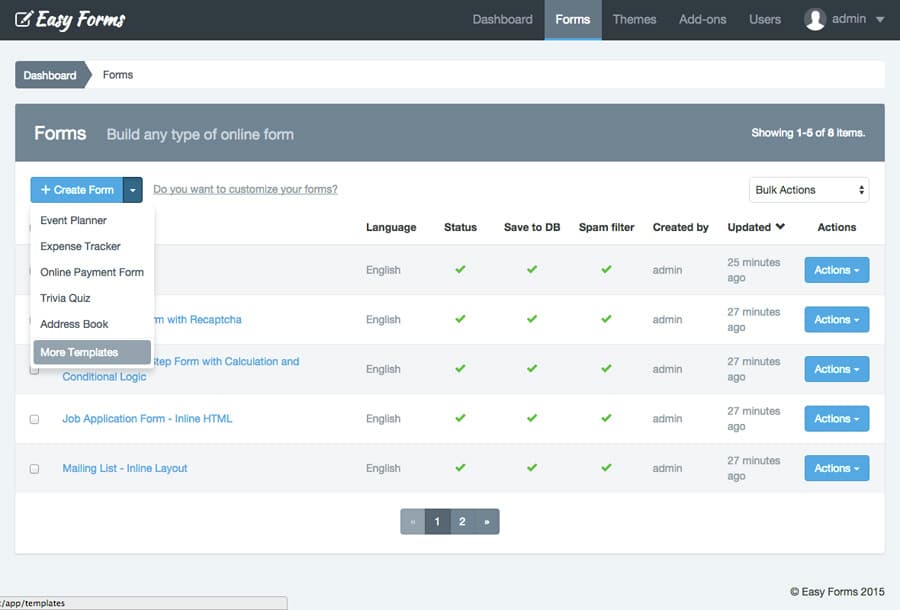Go to next page using » arrow
This screenshot has width=900, height=610.
486,521
